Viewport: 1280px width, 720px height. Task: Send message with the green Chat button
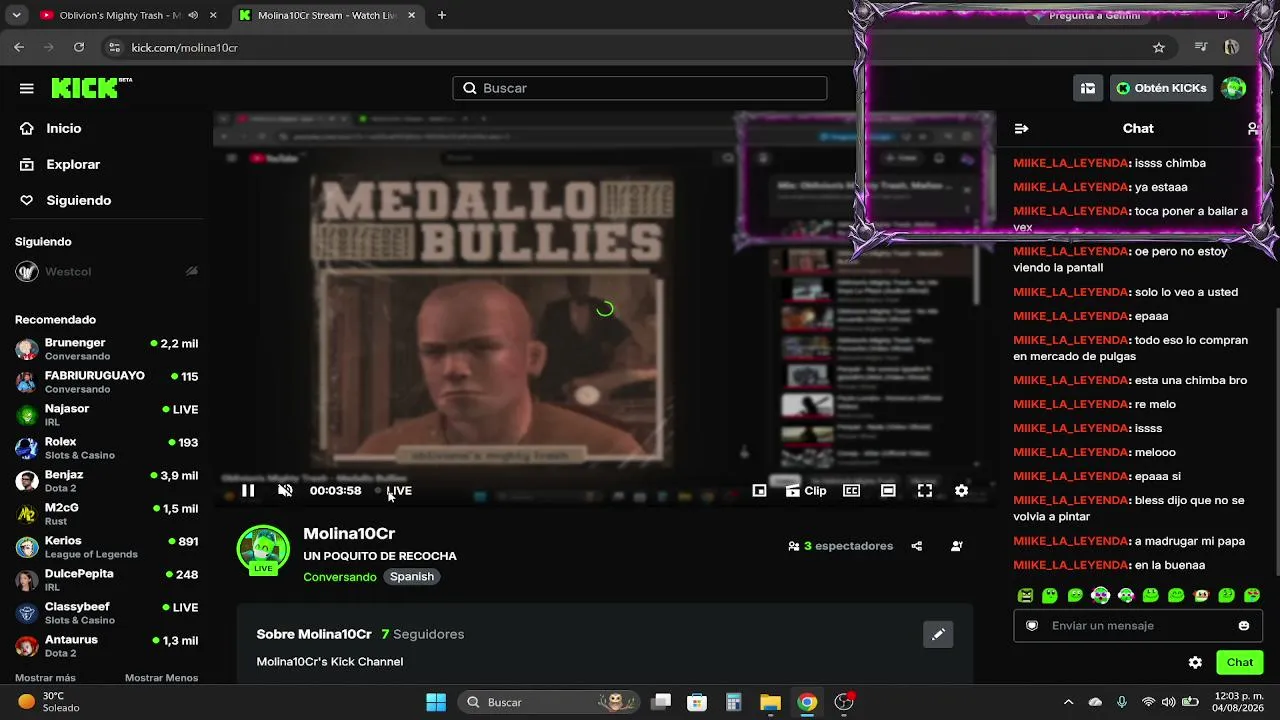tap(1240, 662)
